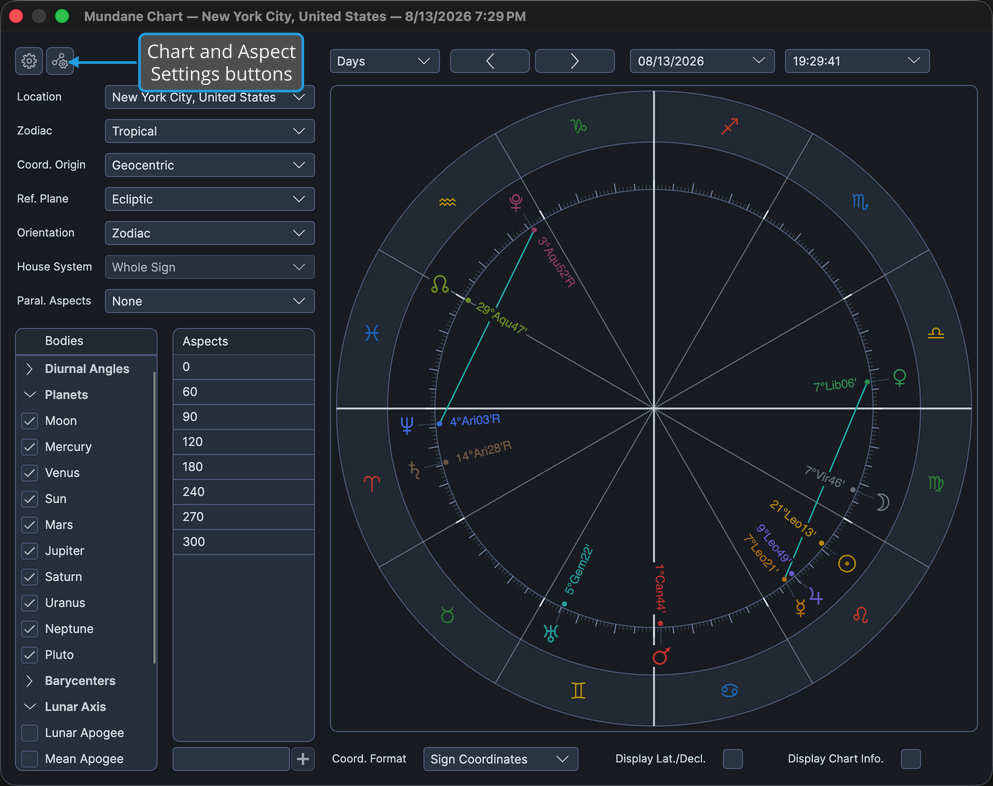Select North Node glyph in chart
Image resolution: width=993 pixels, height=786 pixels.
pos(440,284)
